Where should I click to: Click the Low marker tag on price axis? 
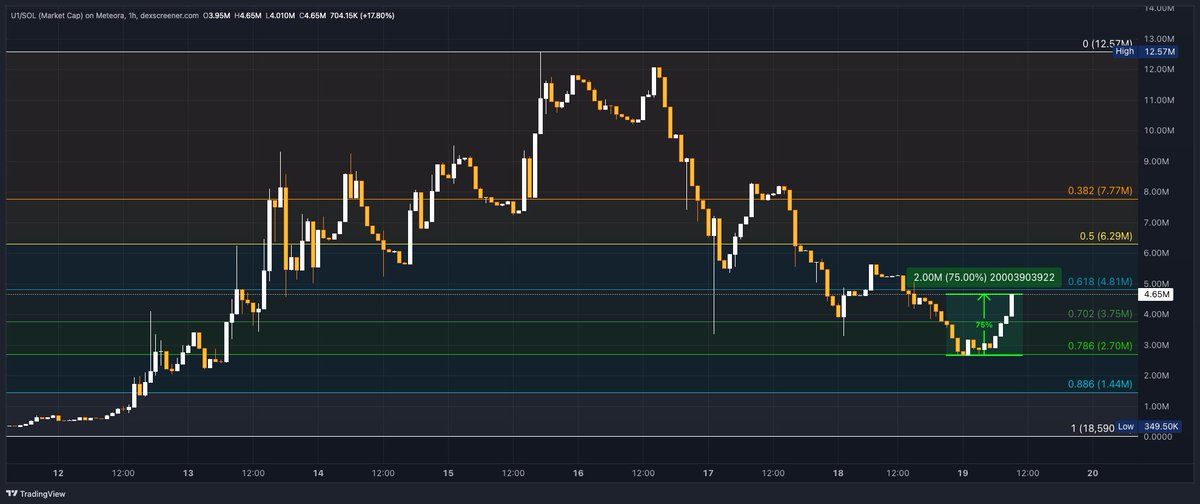click(x=1126, y=427)
